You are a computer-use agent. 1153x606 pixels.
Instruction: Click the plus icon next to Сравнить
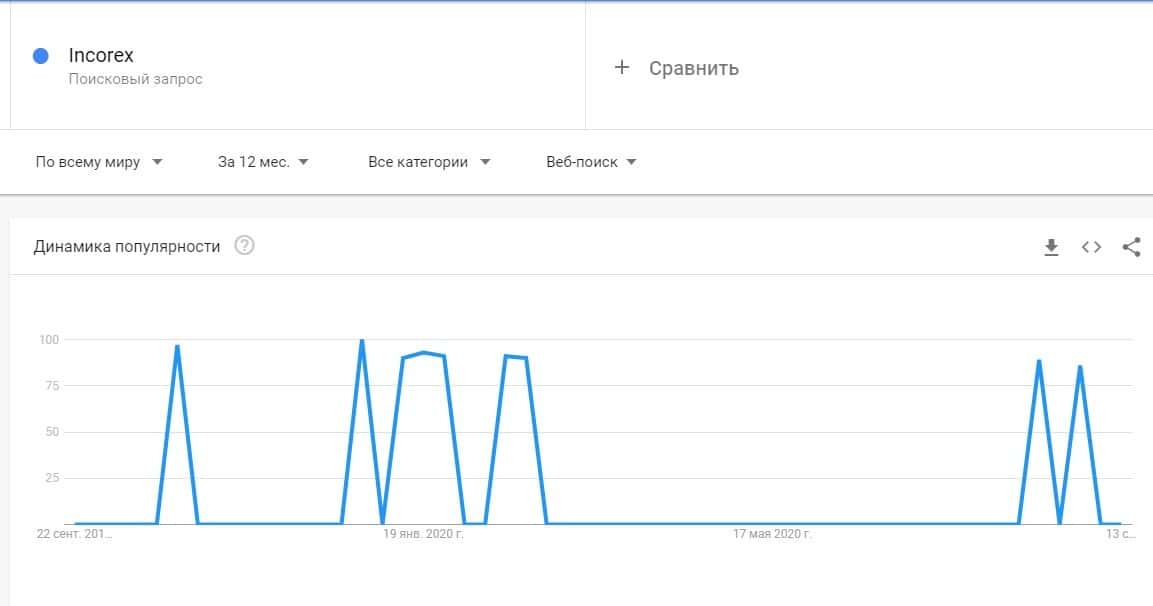pos(622,67)
